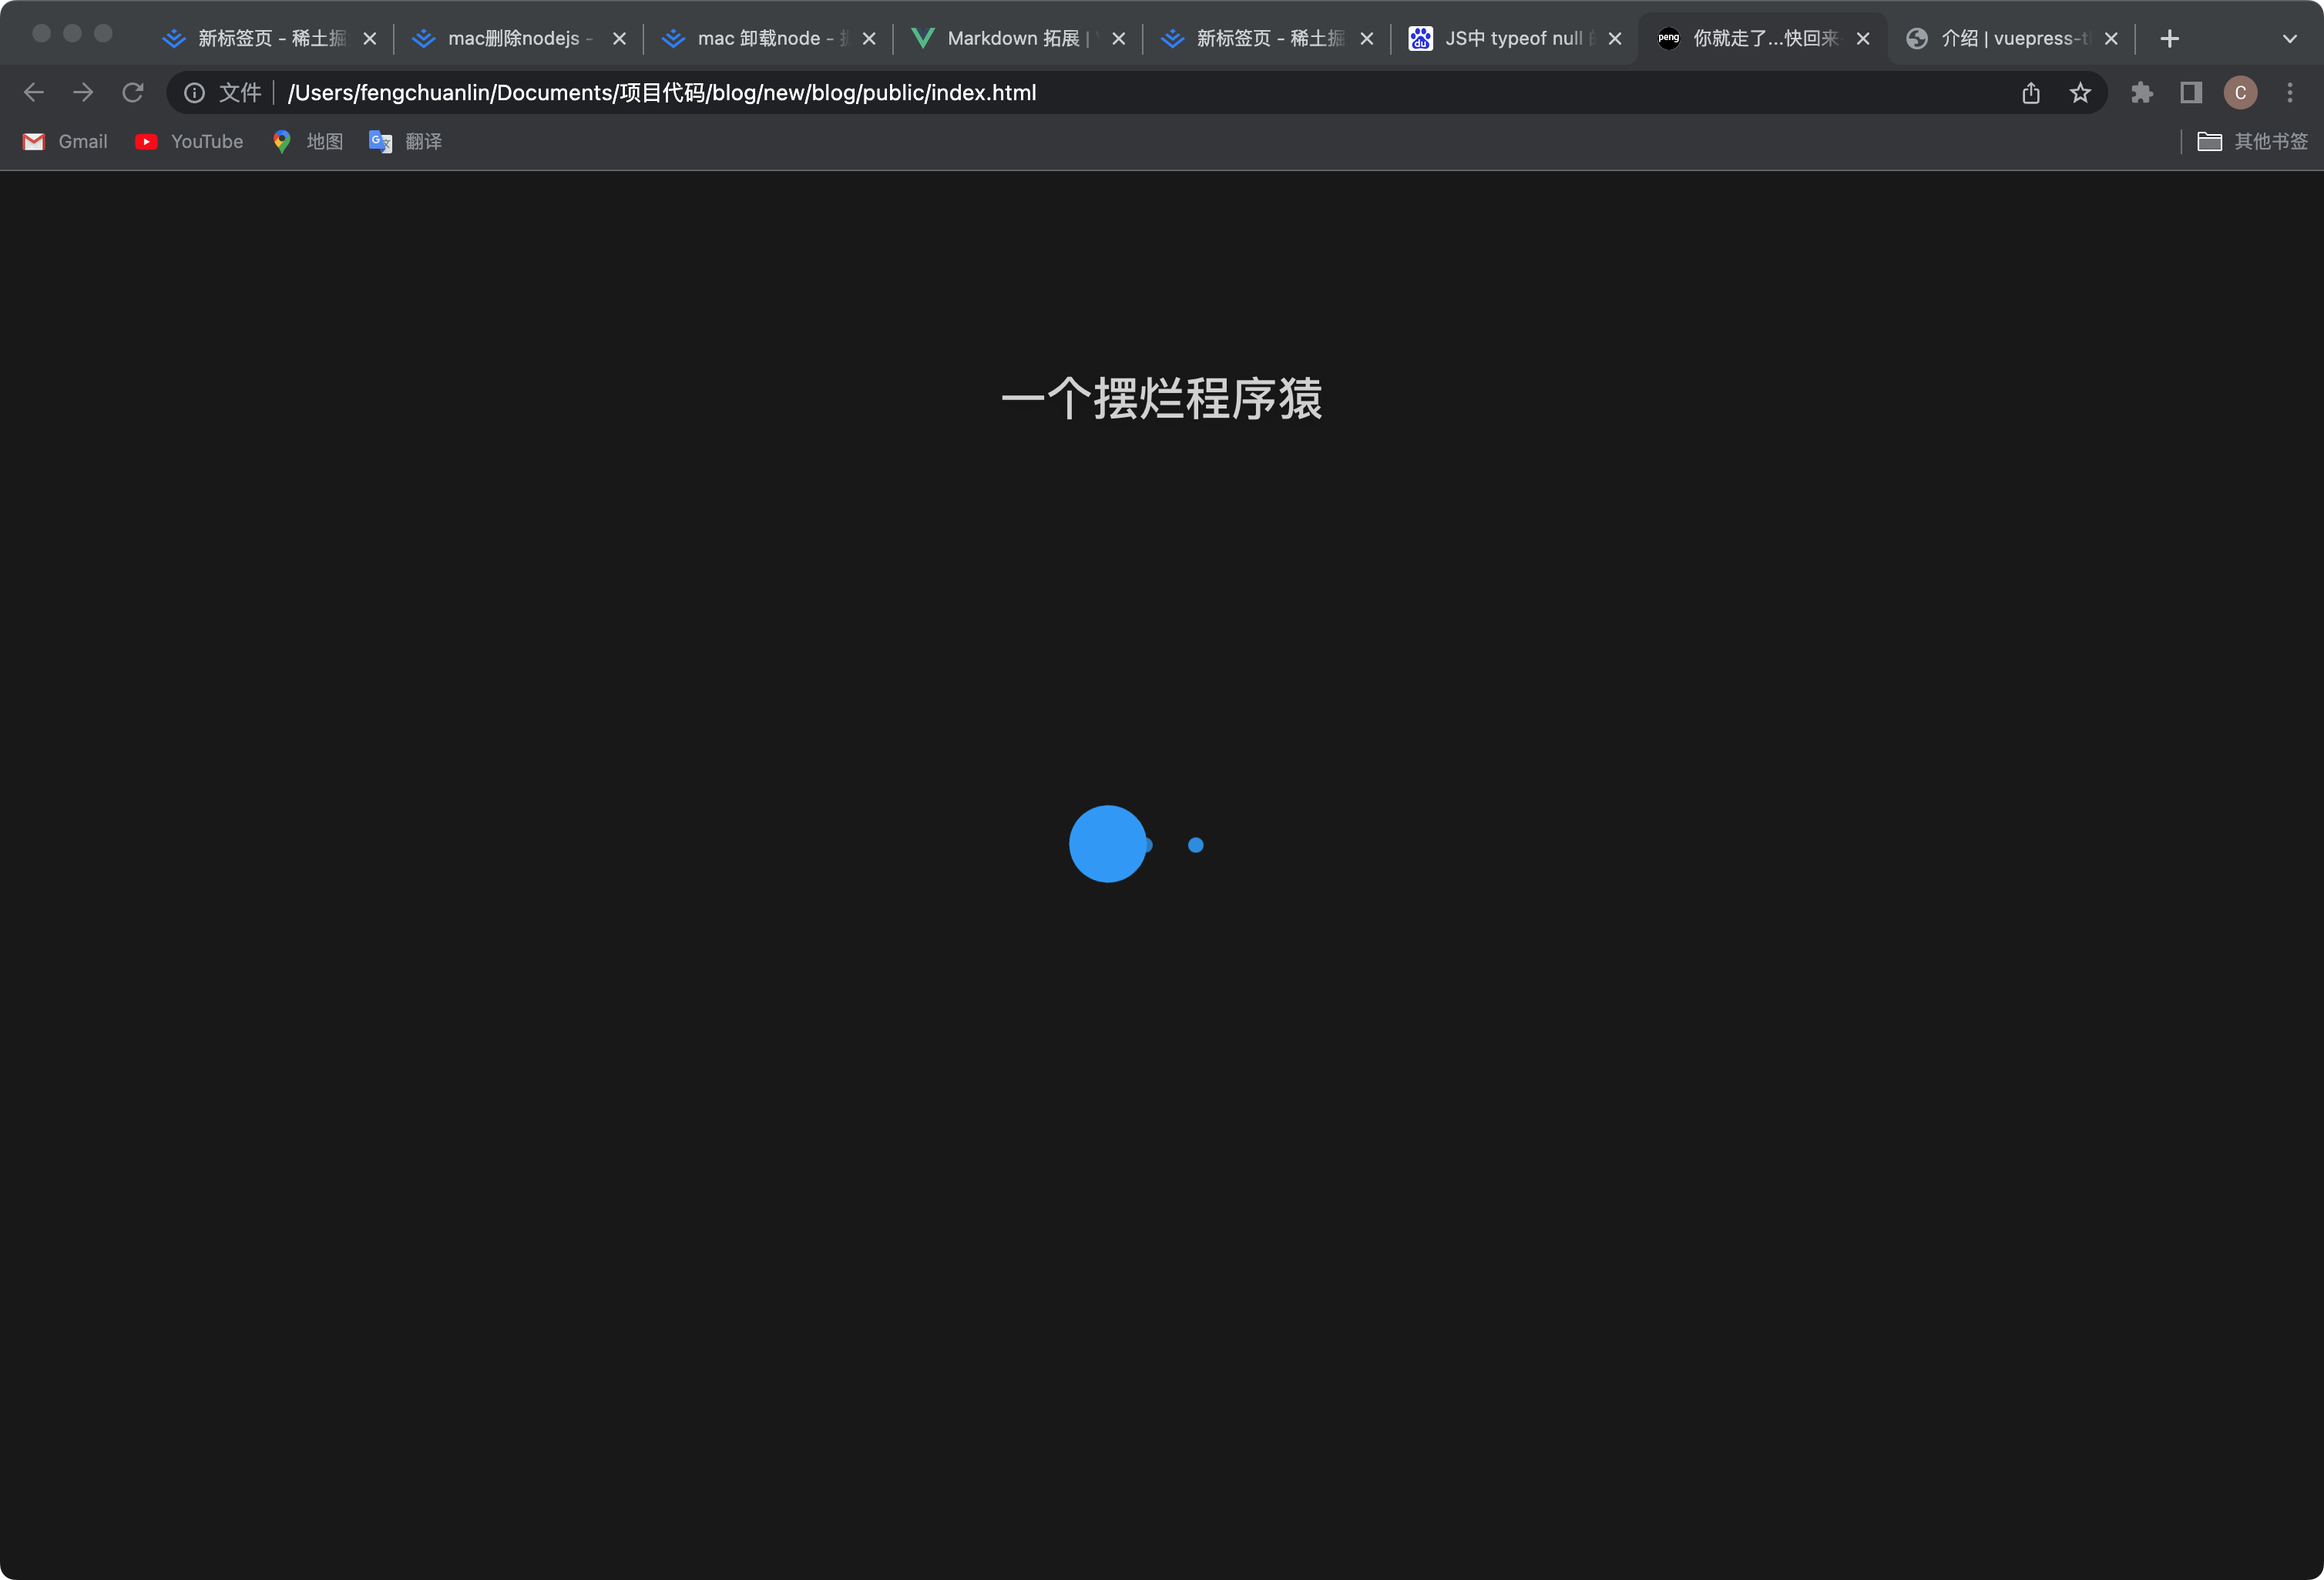Bookmark this page with the star icon

[x=2080, y=93]
